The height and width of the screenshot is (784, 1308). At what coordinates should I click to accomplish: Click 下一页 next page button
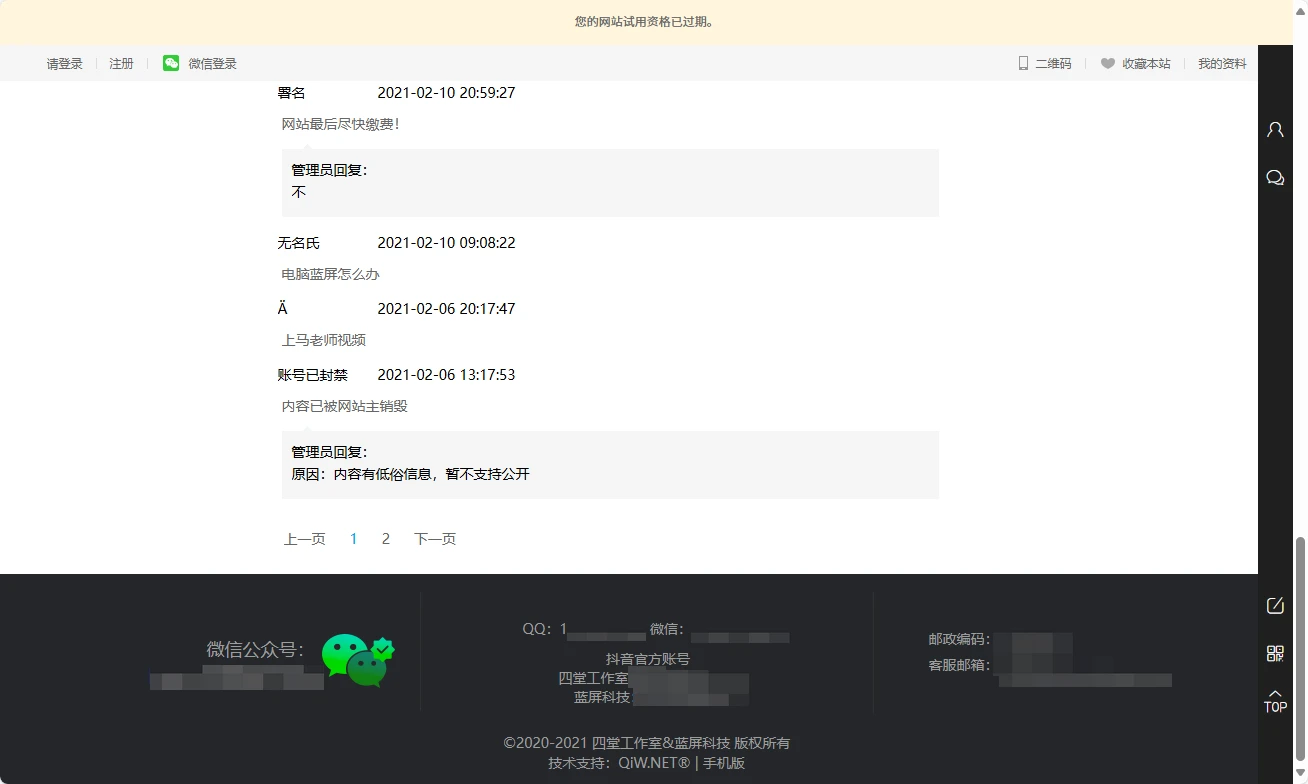pos(435,539)
